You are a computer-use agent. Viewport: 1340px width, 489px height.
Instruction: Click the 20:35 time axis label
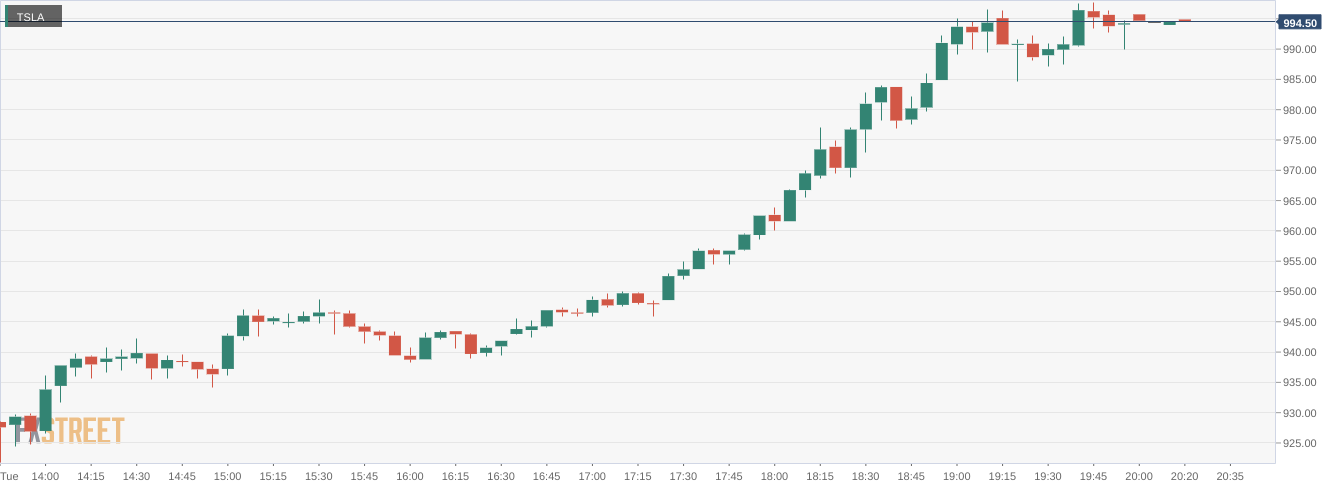tap(1229, 476)
